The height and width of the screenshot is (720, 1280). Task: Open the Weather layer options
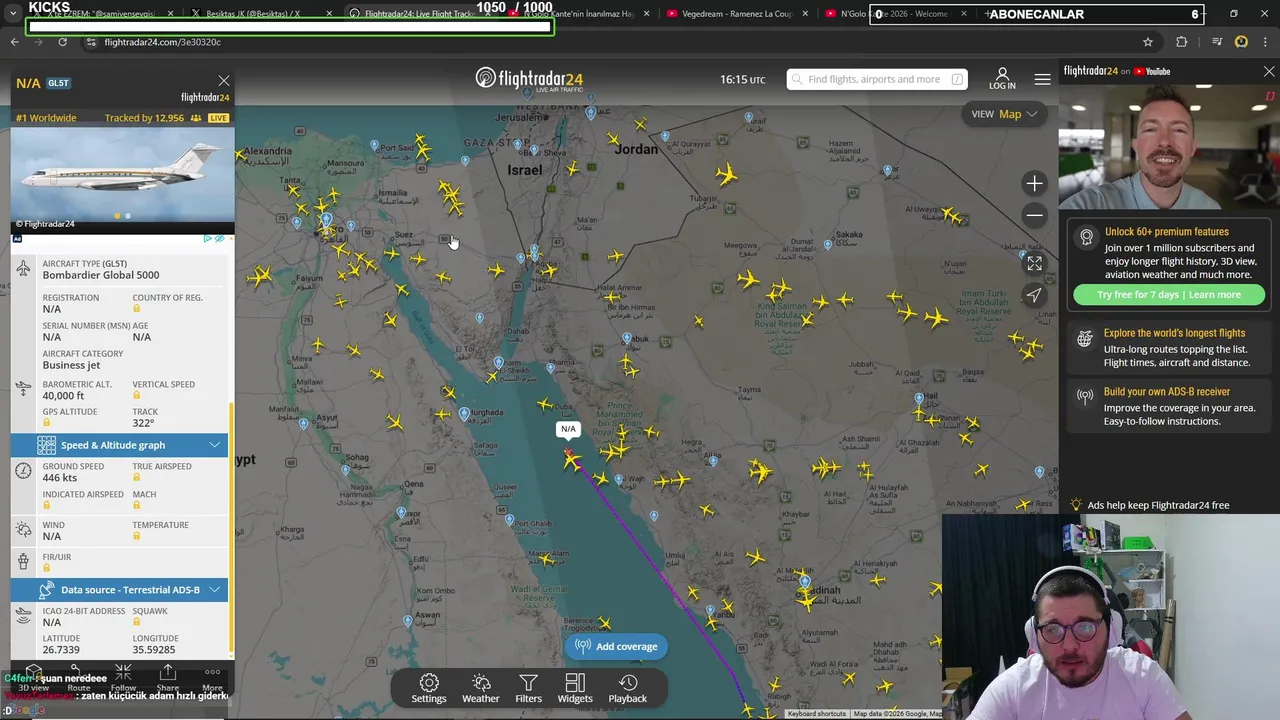(x=481, y=688)
